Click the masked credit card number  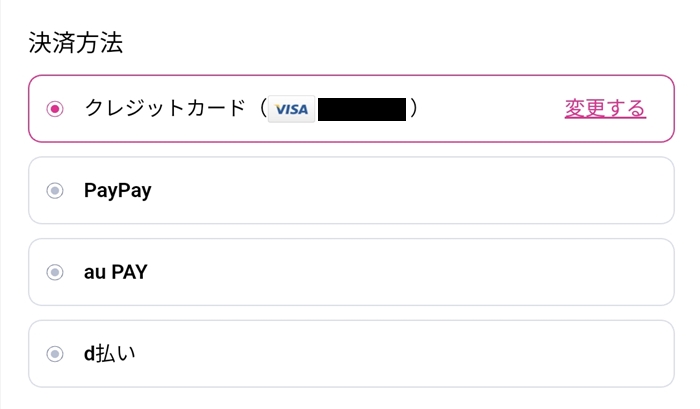(361, 109)
